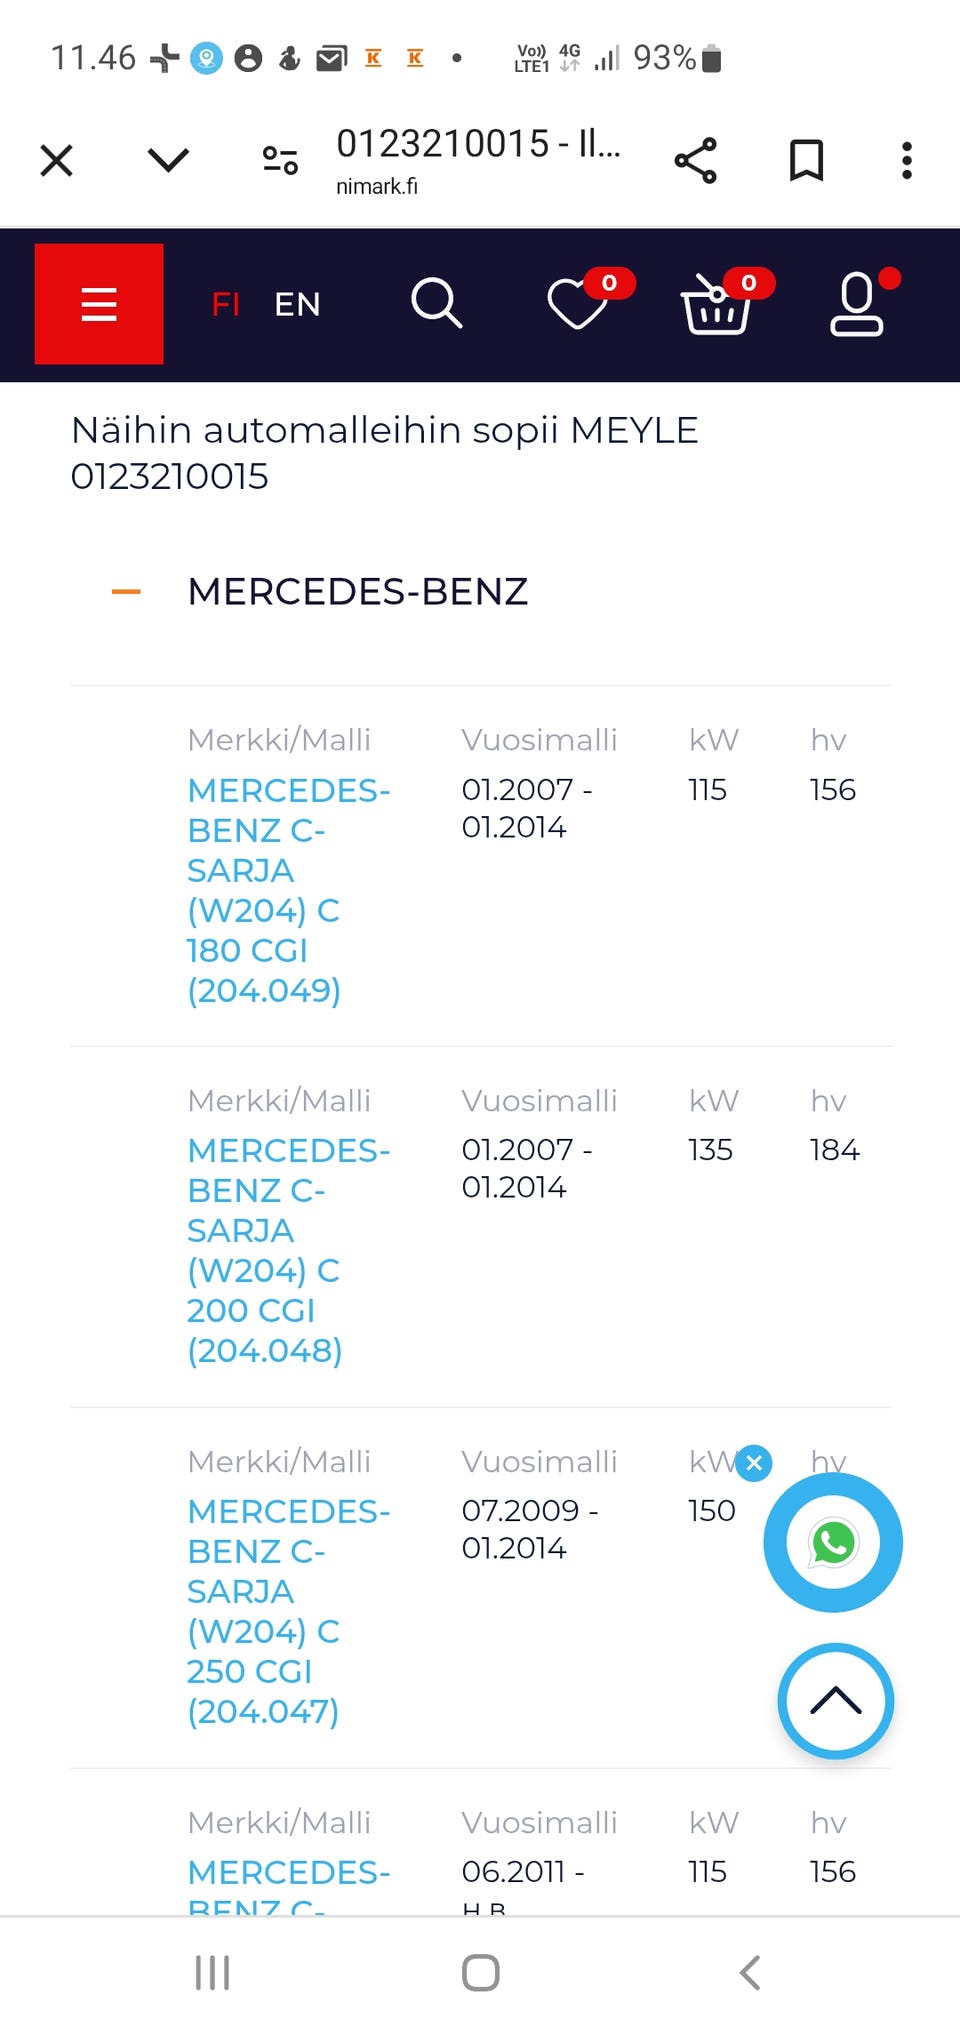960x2027 pixels.
Task: Open C 200 CGI (204.048) model link
Action: [x=265, y=1250]
